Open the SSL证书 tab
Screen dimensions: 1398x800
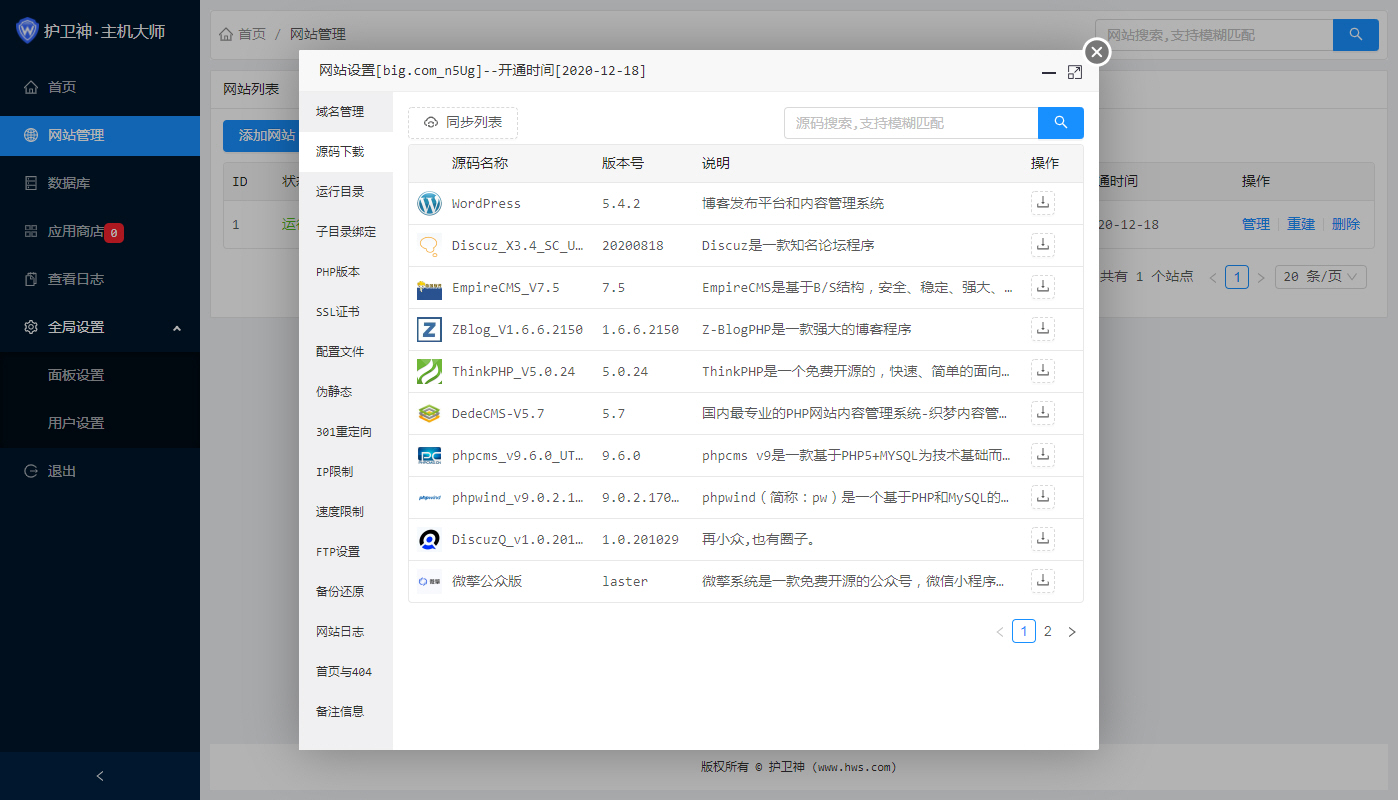(346, 312)
